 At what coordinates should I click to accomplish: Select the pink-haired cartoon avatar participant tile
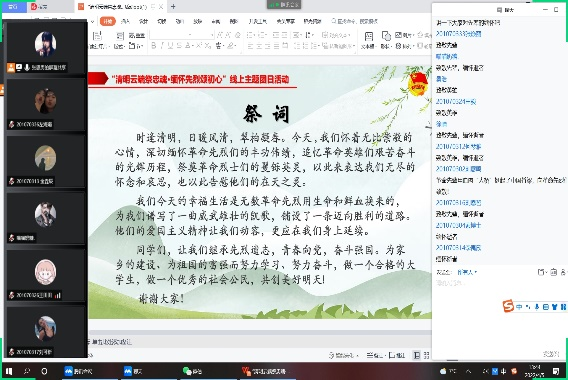tap(46, 276)
